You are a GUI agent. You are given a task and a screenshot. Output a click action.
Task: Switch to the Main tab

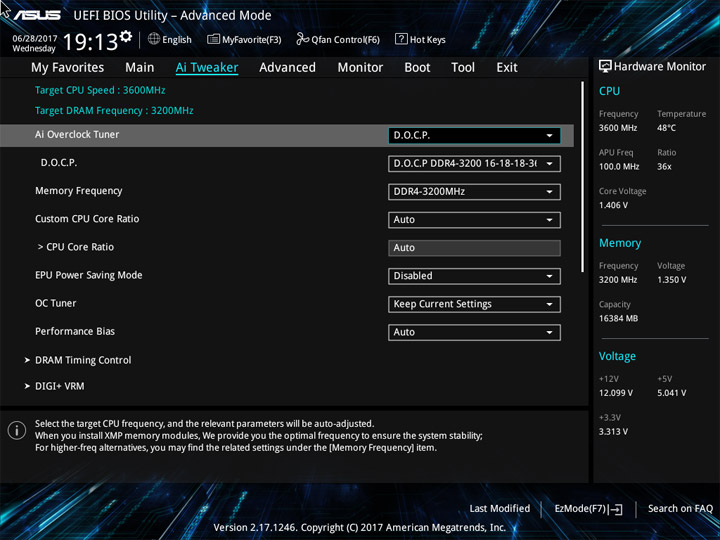coord(140,68)
